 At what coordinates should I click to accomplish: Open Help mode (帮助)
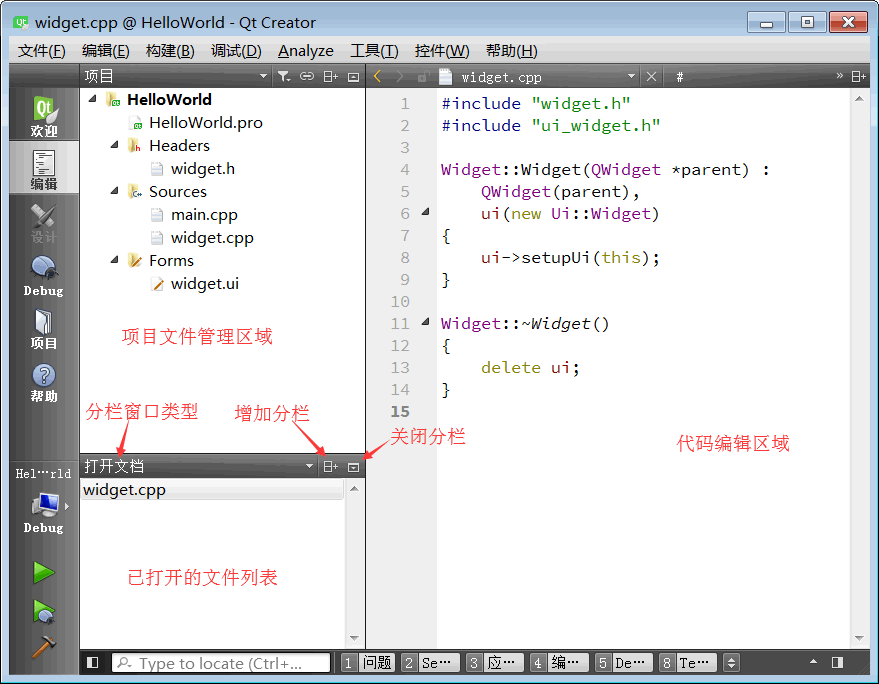(x=44, y=382)
